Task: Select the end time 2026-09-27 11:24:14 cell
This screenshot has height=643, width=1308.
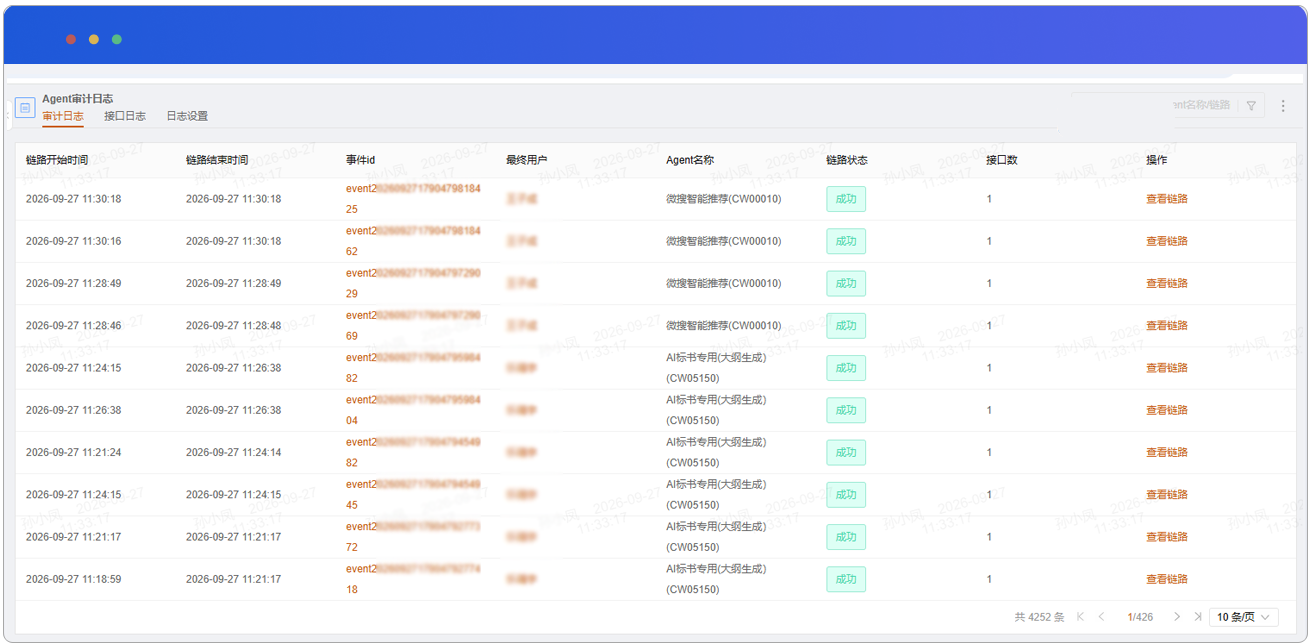Action: click(x=234, y=452)
